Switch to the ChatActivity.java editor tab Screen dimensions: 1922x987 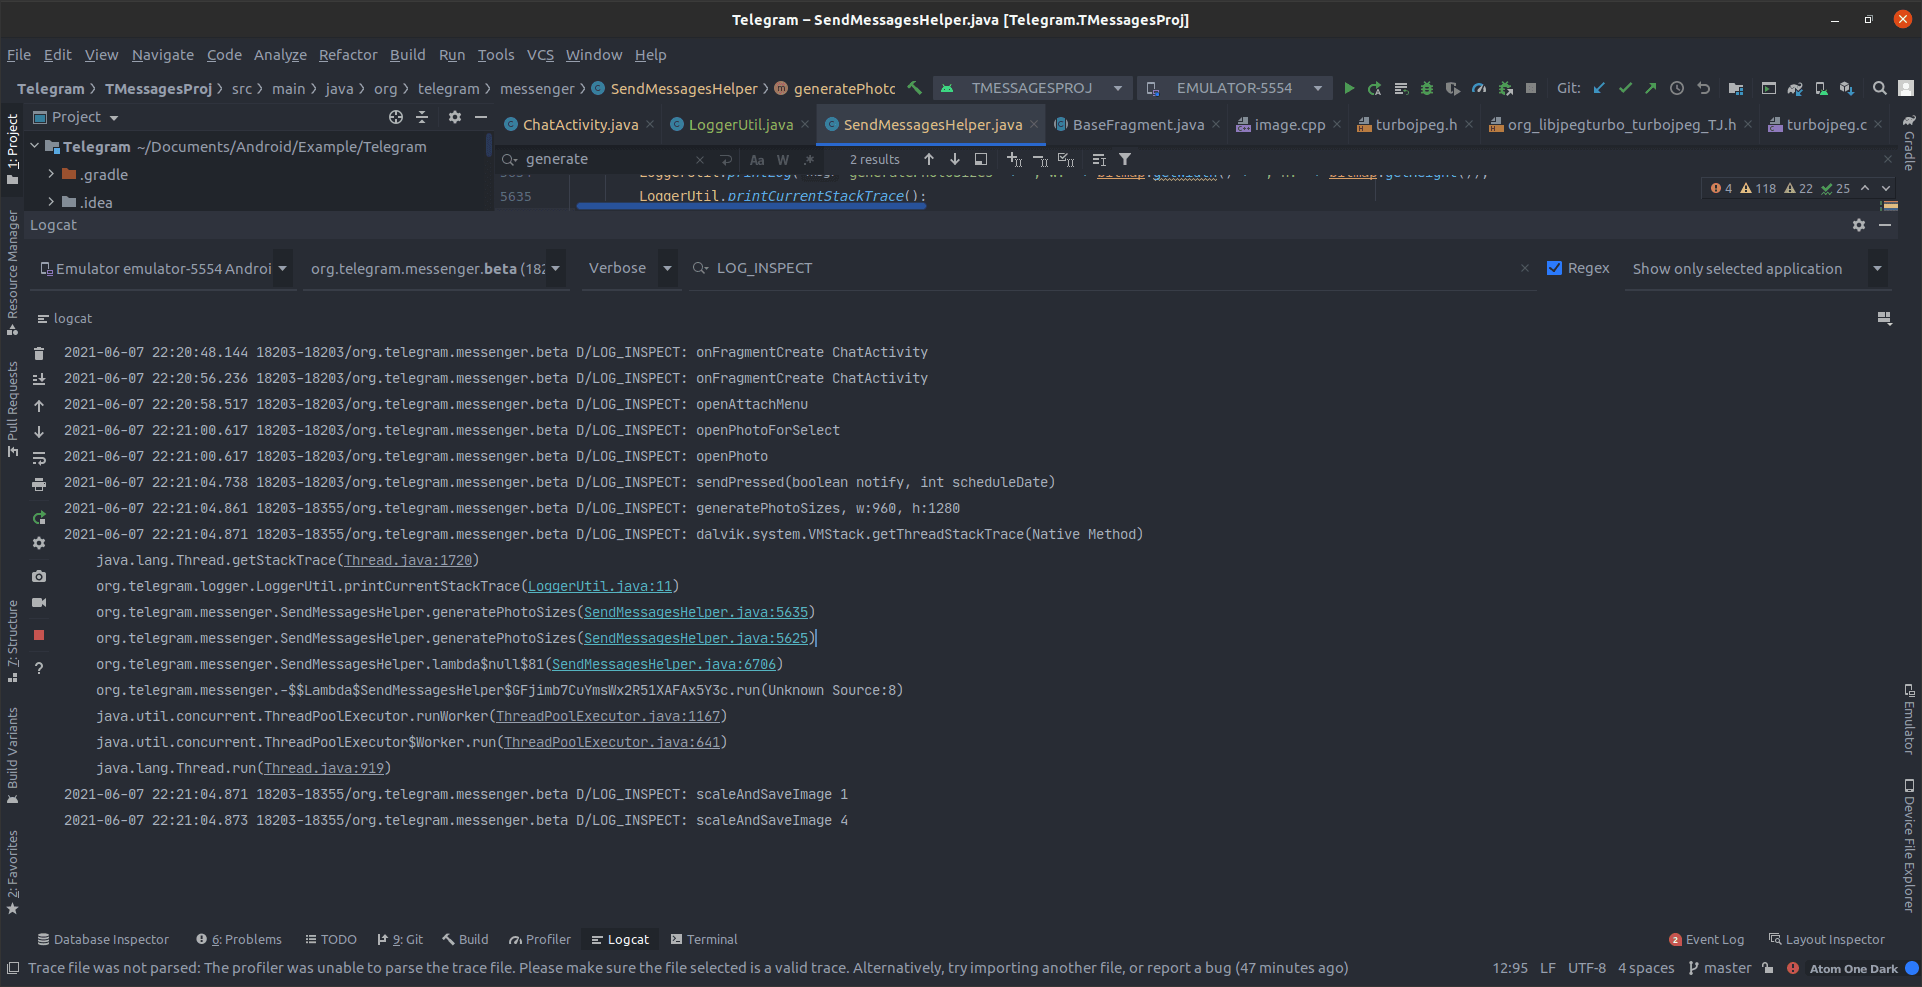pos(578,124)
